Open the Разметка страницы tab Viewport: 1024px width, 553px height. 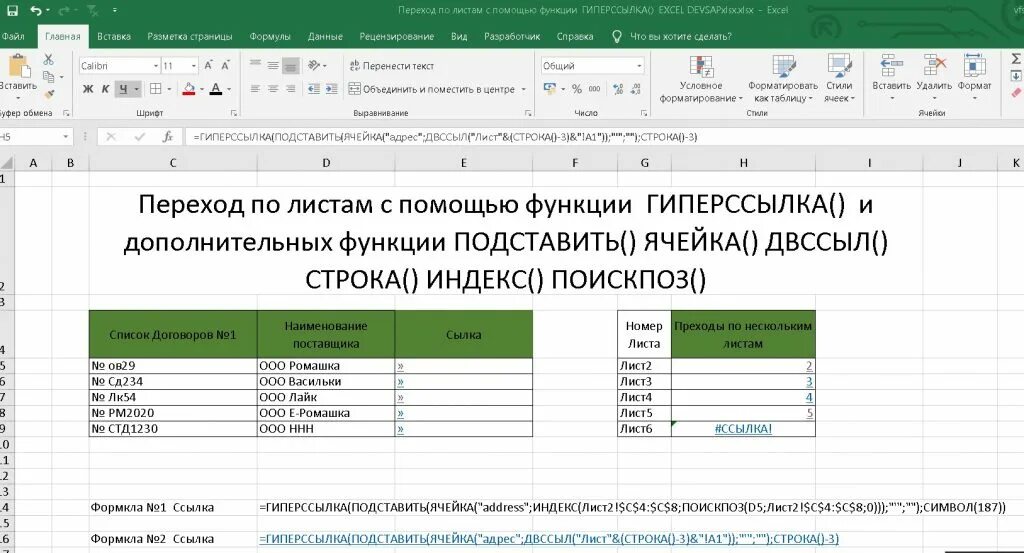189,37
